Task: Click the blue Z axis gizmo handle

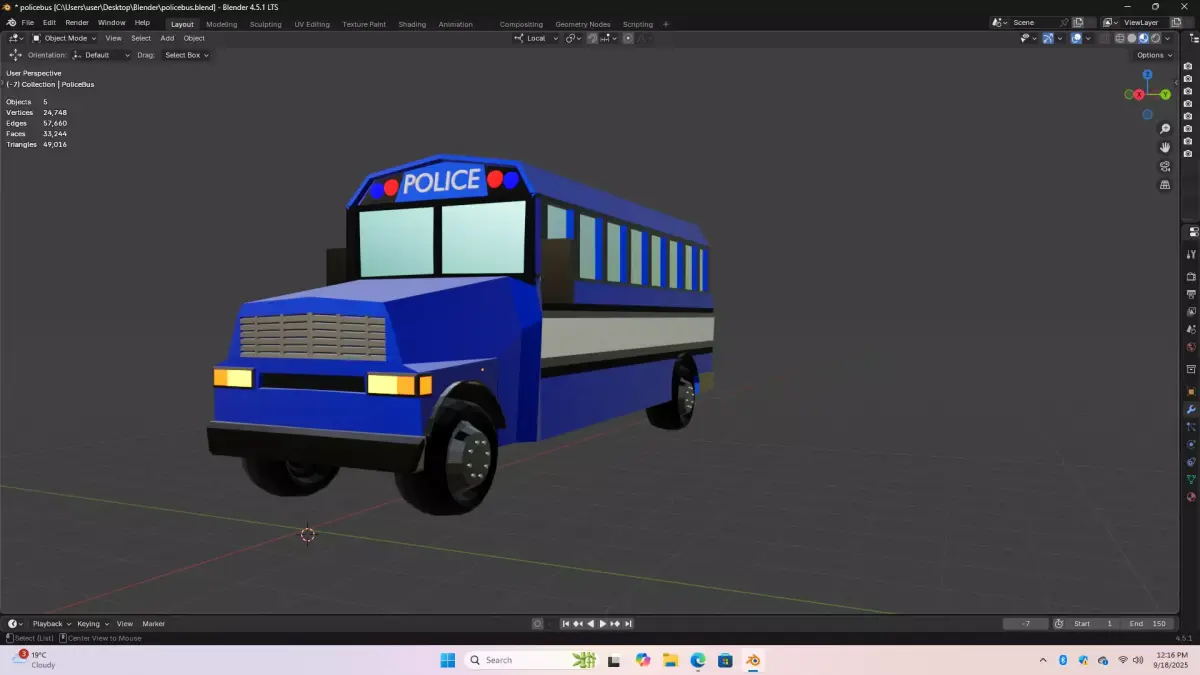Action: (x=1147, y=75)
